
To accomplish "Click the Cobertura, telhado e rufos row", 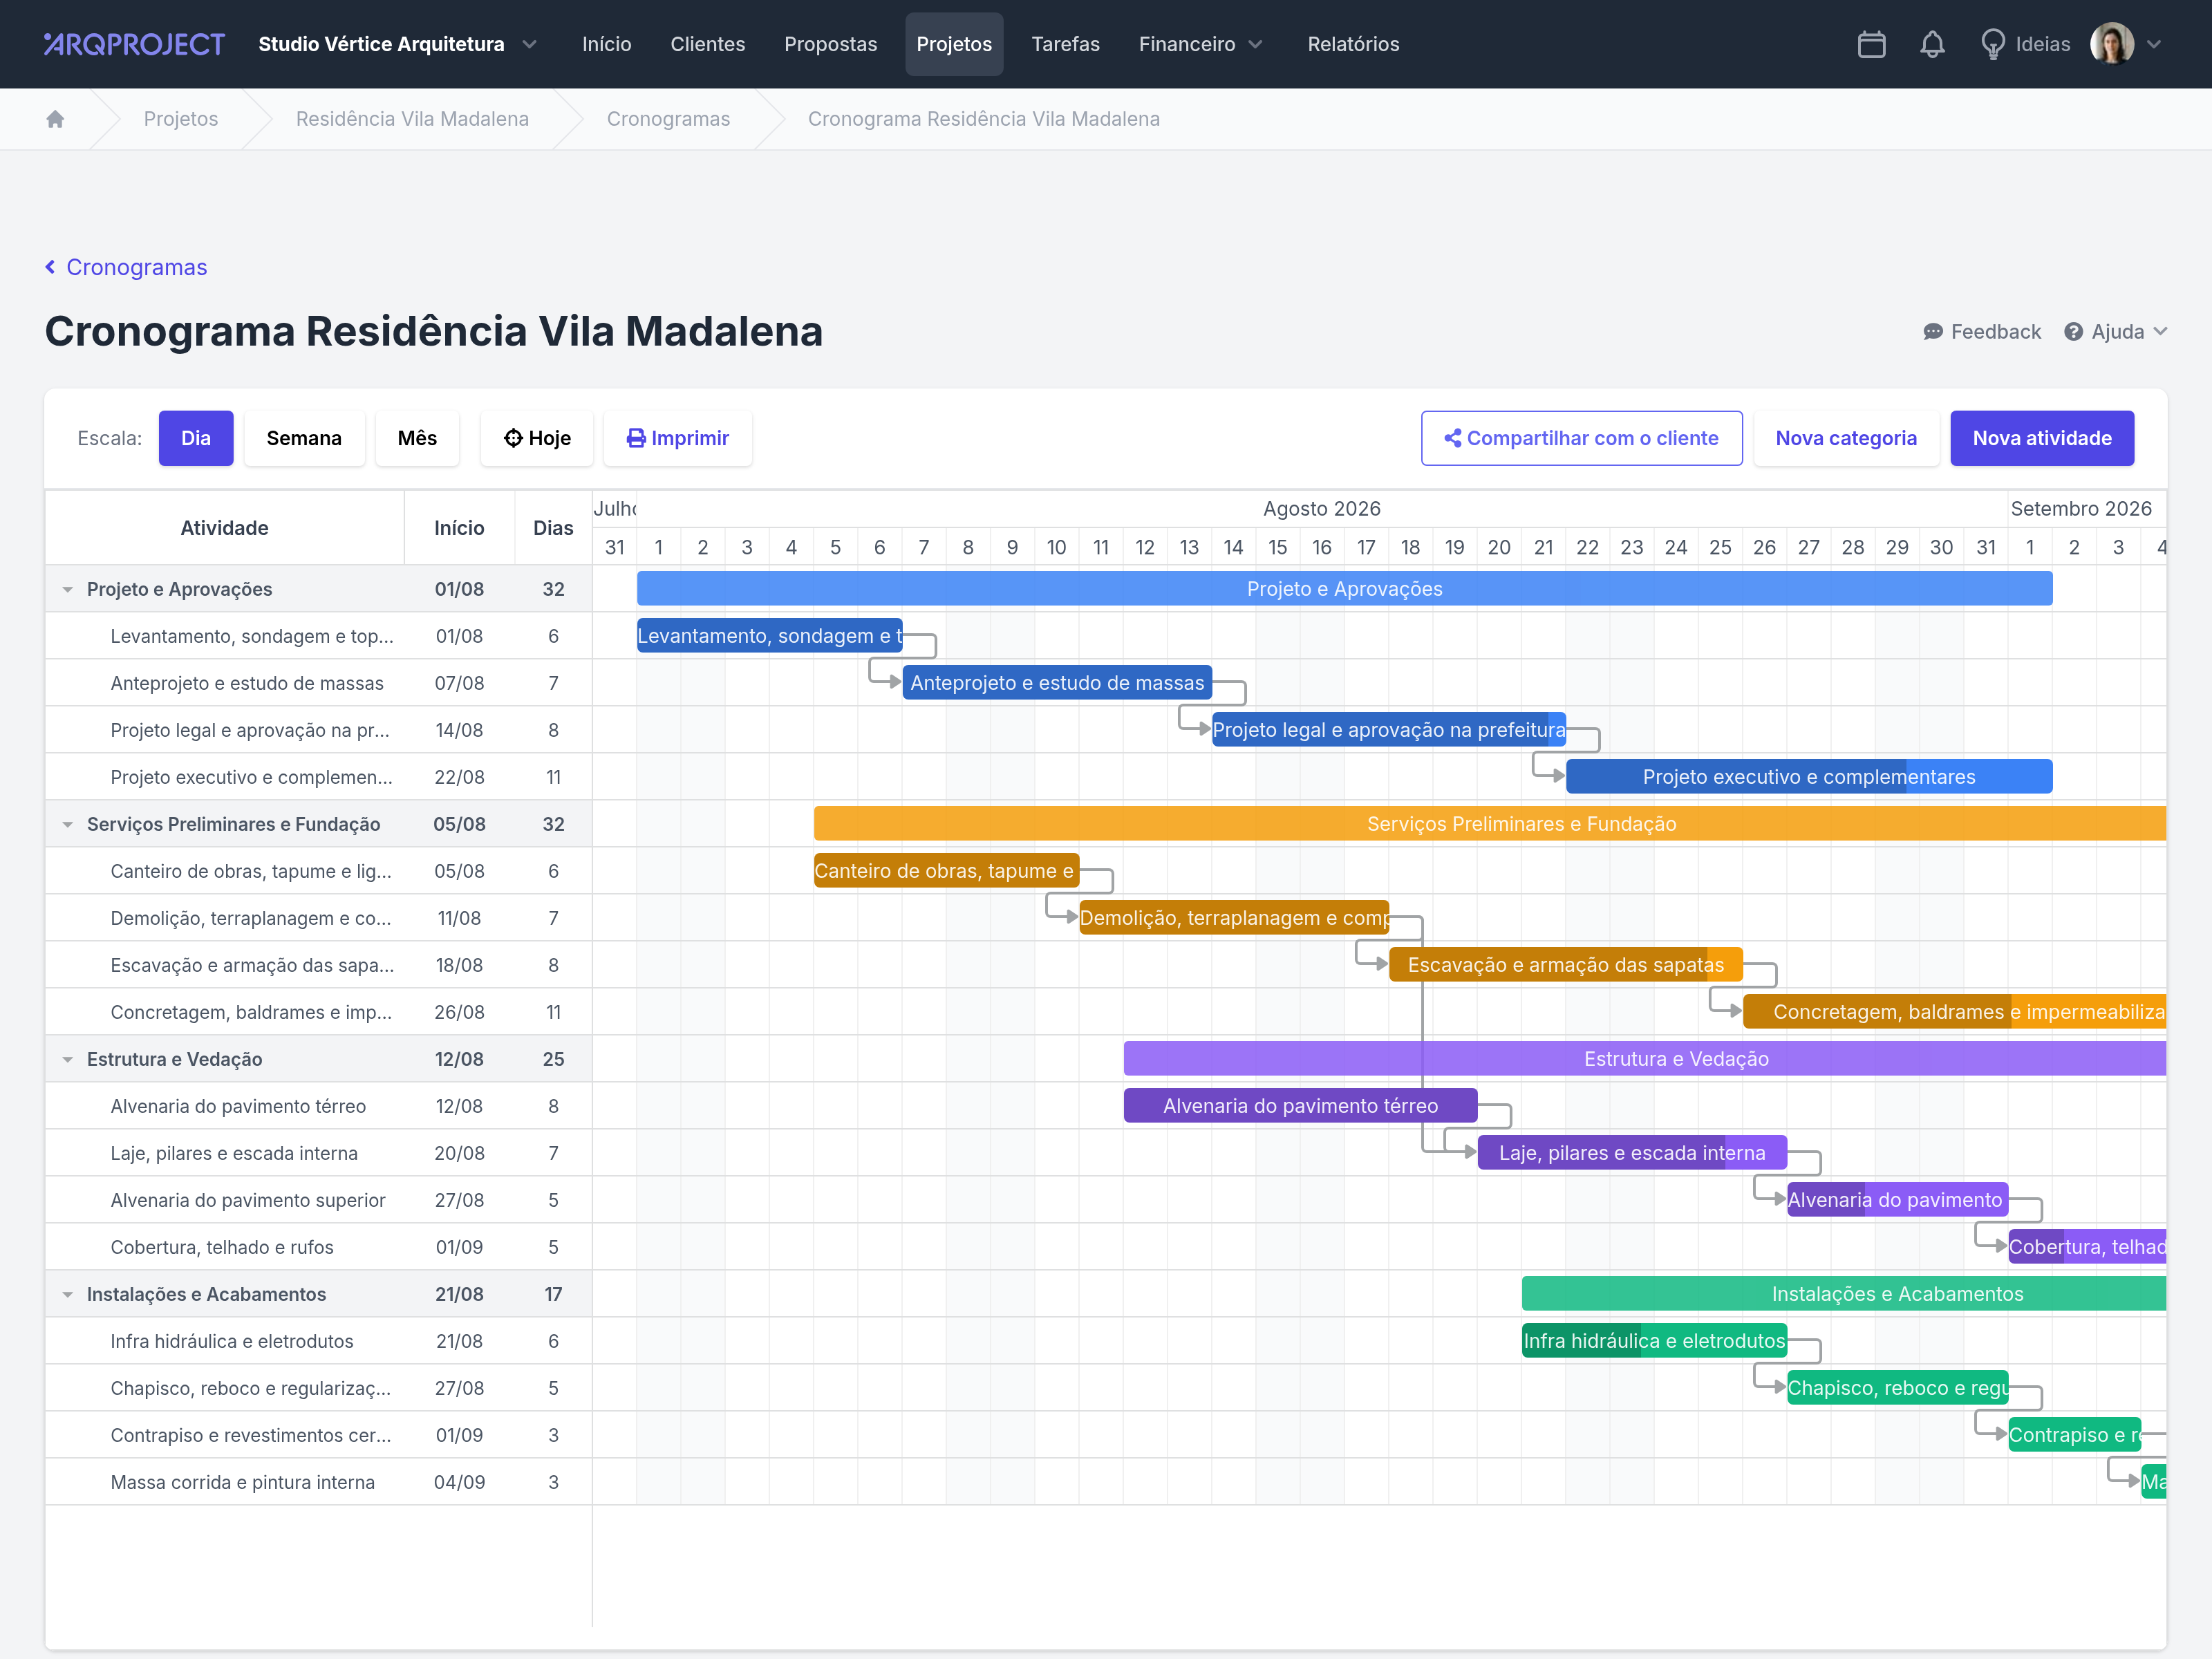I will point(318,1247).
